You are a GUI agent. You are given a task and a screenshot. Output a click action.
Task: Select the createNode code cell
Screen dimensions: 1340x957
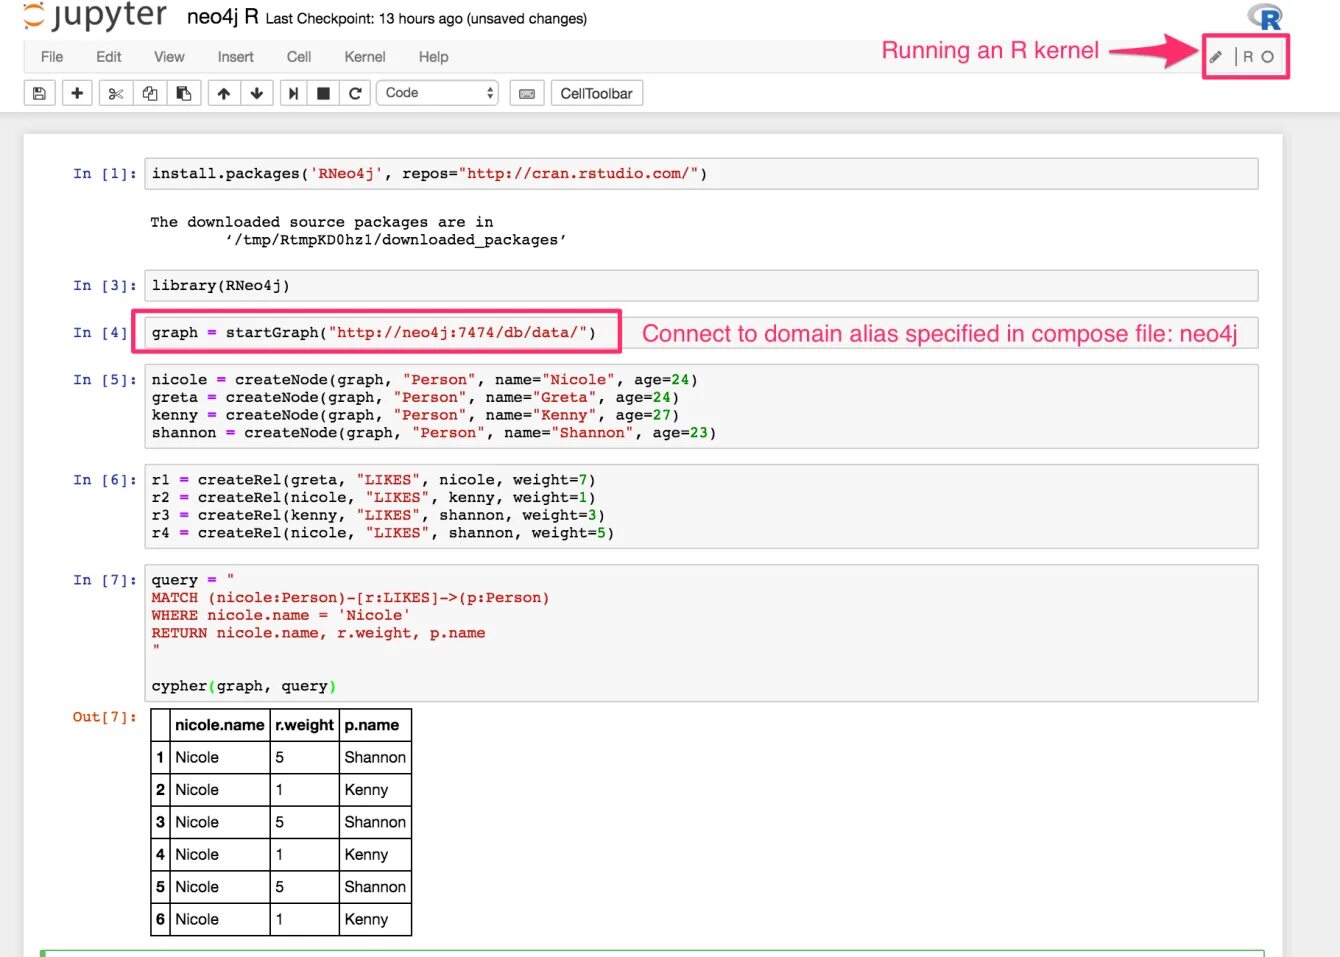point(701,406)
